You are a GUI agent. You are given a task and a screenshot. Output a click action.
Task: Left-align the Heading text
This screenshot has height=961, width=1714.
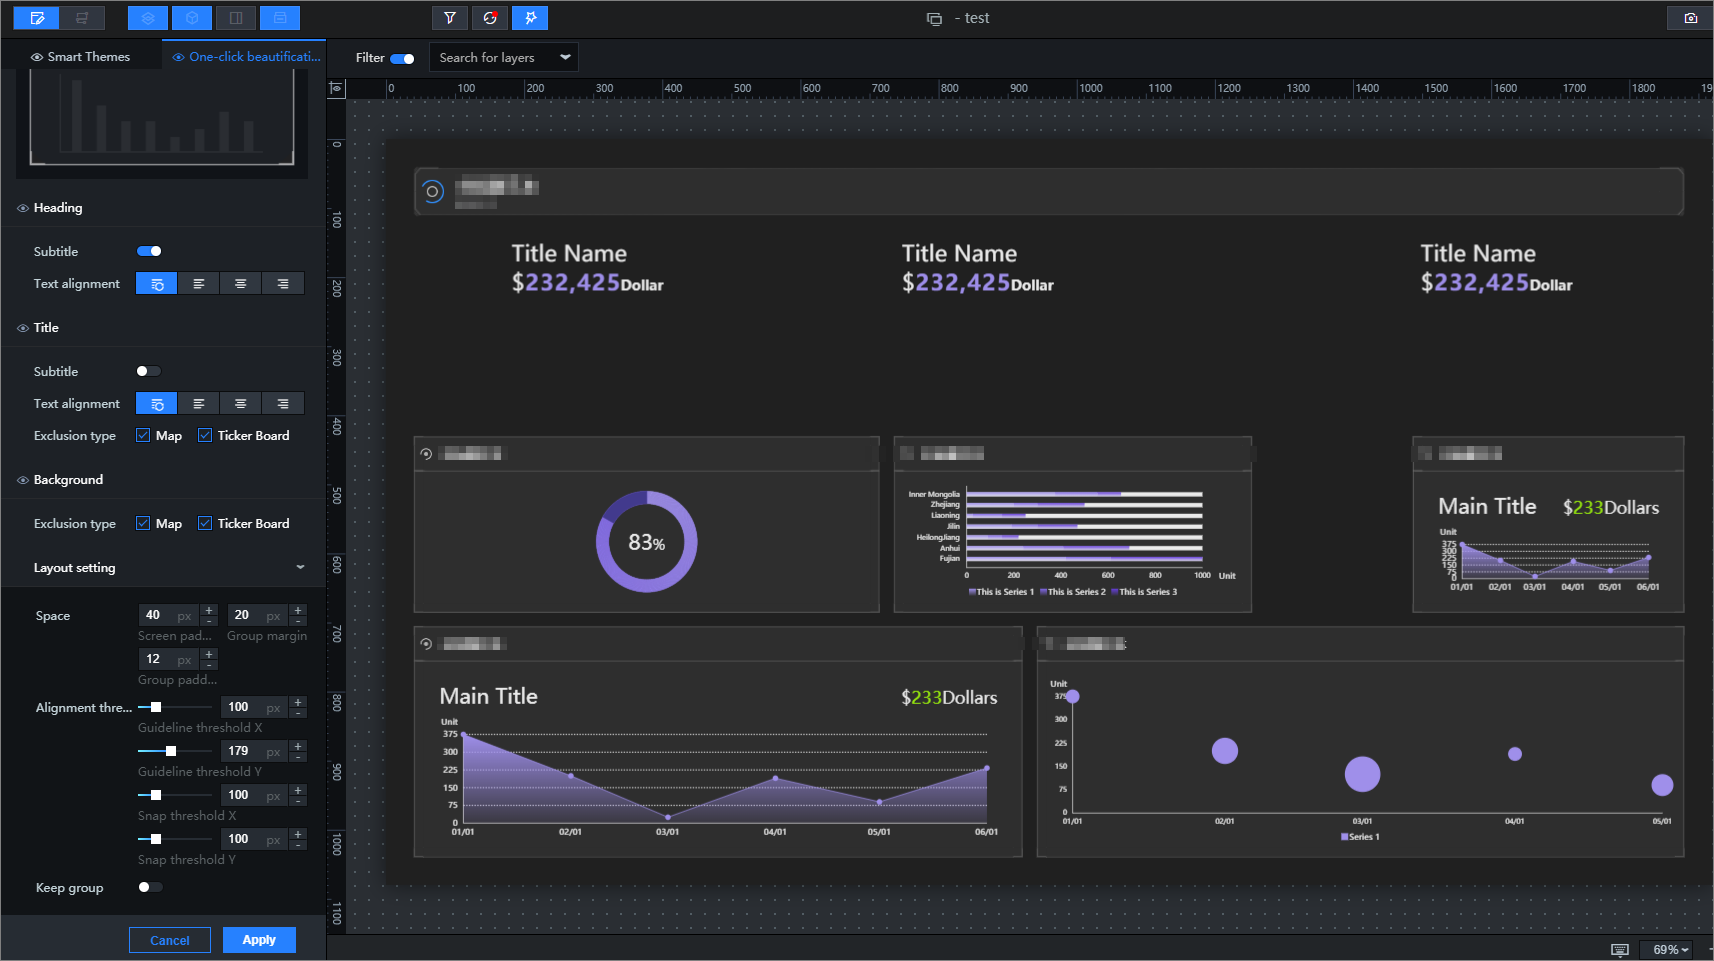[x=199, y=284]
